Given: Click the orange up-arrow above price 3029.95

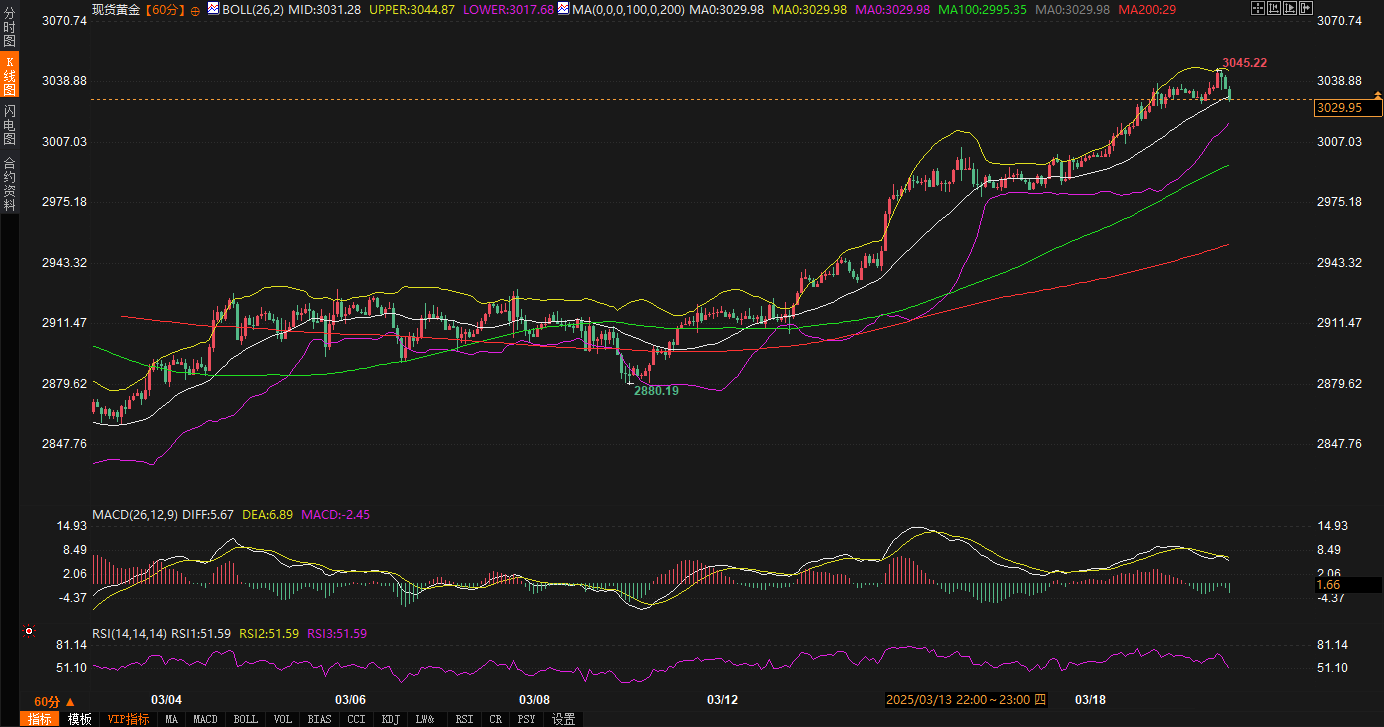Looking at the screenshot, I should click(1377, 94).
